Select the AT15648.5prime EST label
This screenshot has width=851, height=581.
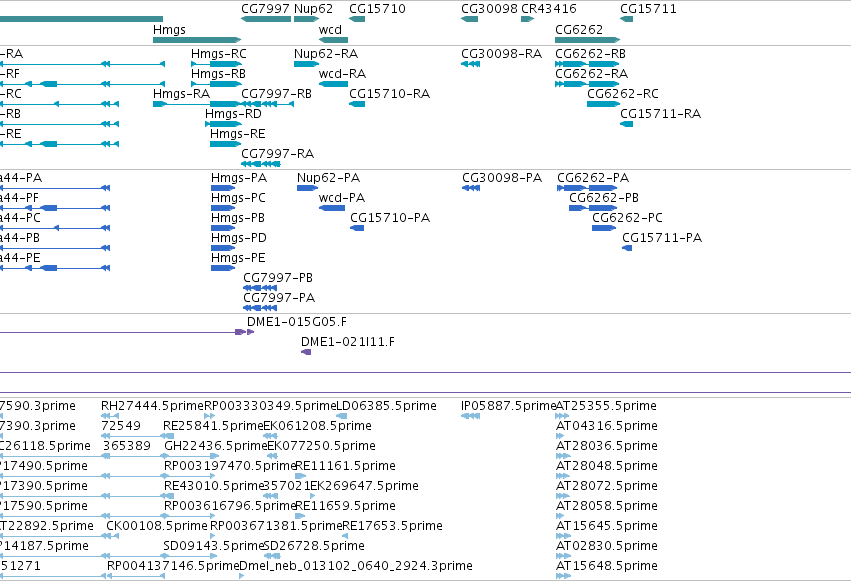607,567
